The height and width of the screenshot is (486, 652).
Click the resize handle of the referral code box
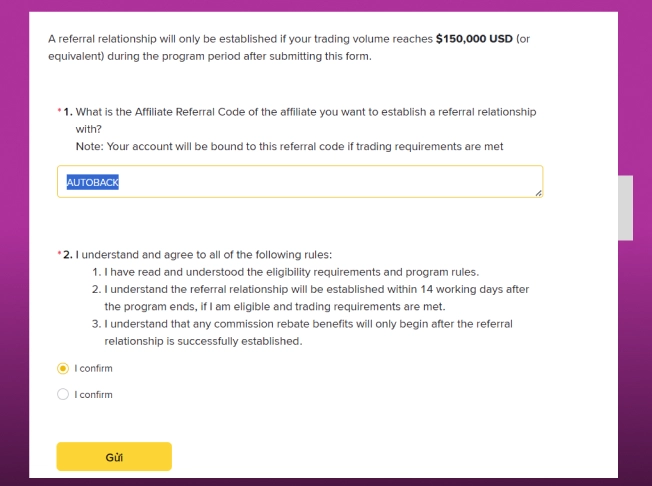[x=539, y=193]
